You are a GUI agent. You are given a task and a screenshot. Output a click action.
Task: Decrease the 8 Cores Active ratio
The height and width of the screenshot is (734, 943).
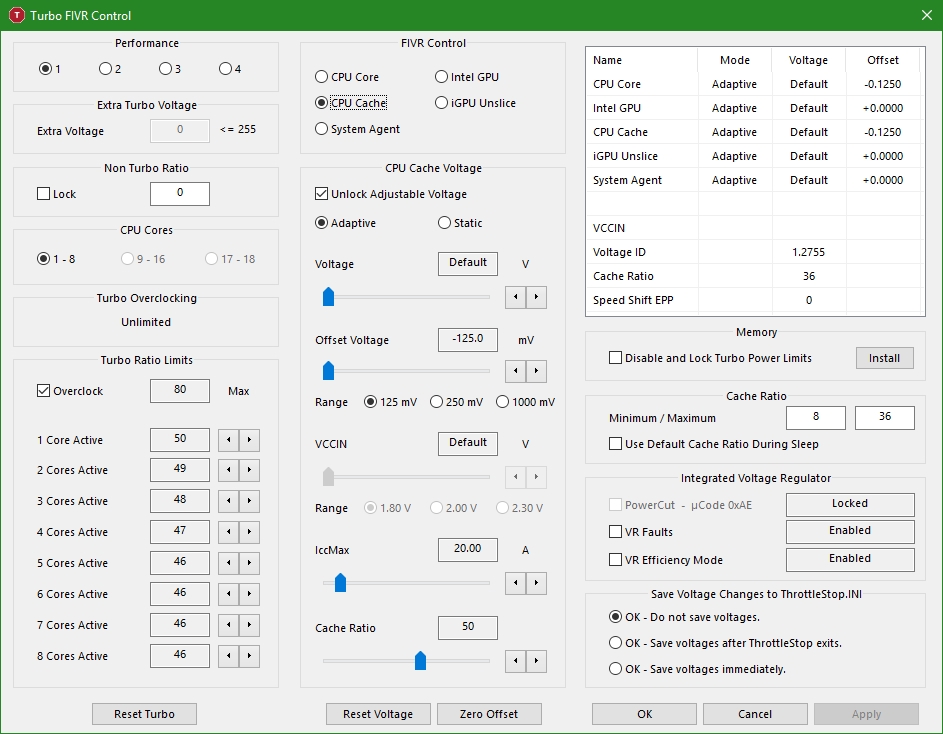229,656
